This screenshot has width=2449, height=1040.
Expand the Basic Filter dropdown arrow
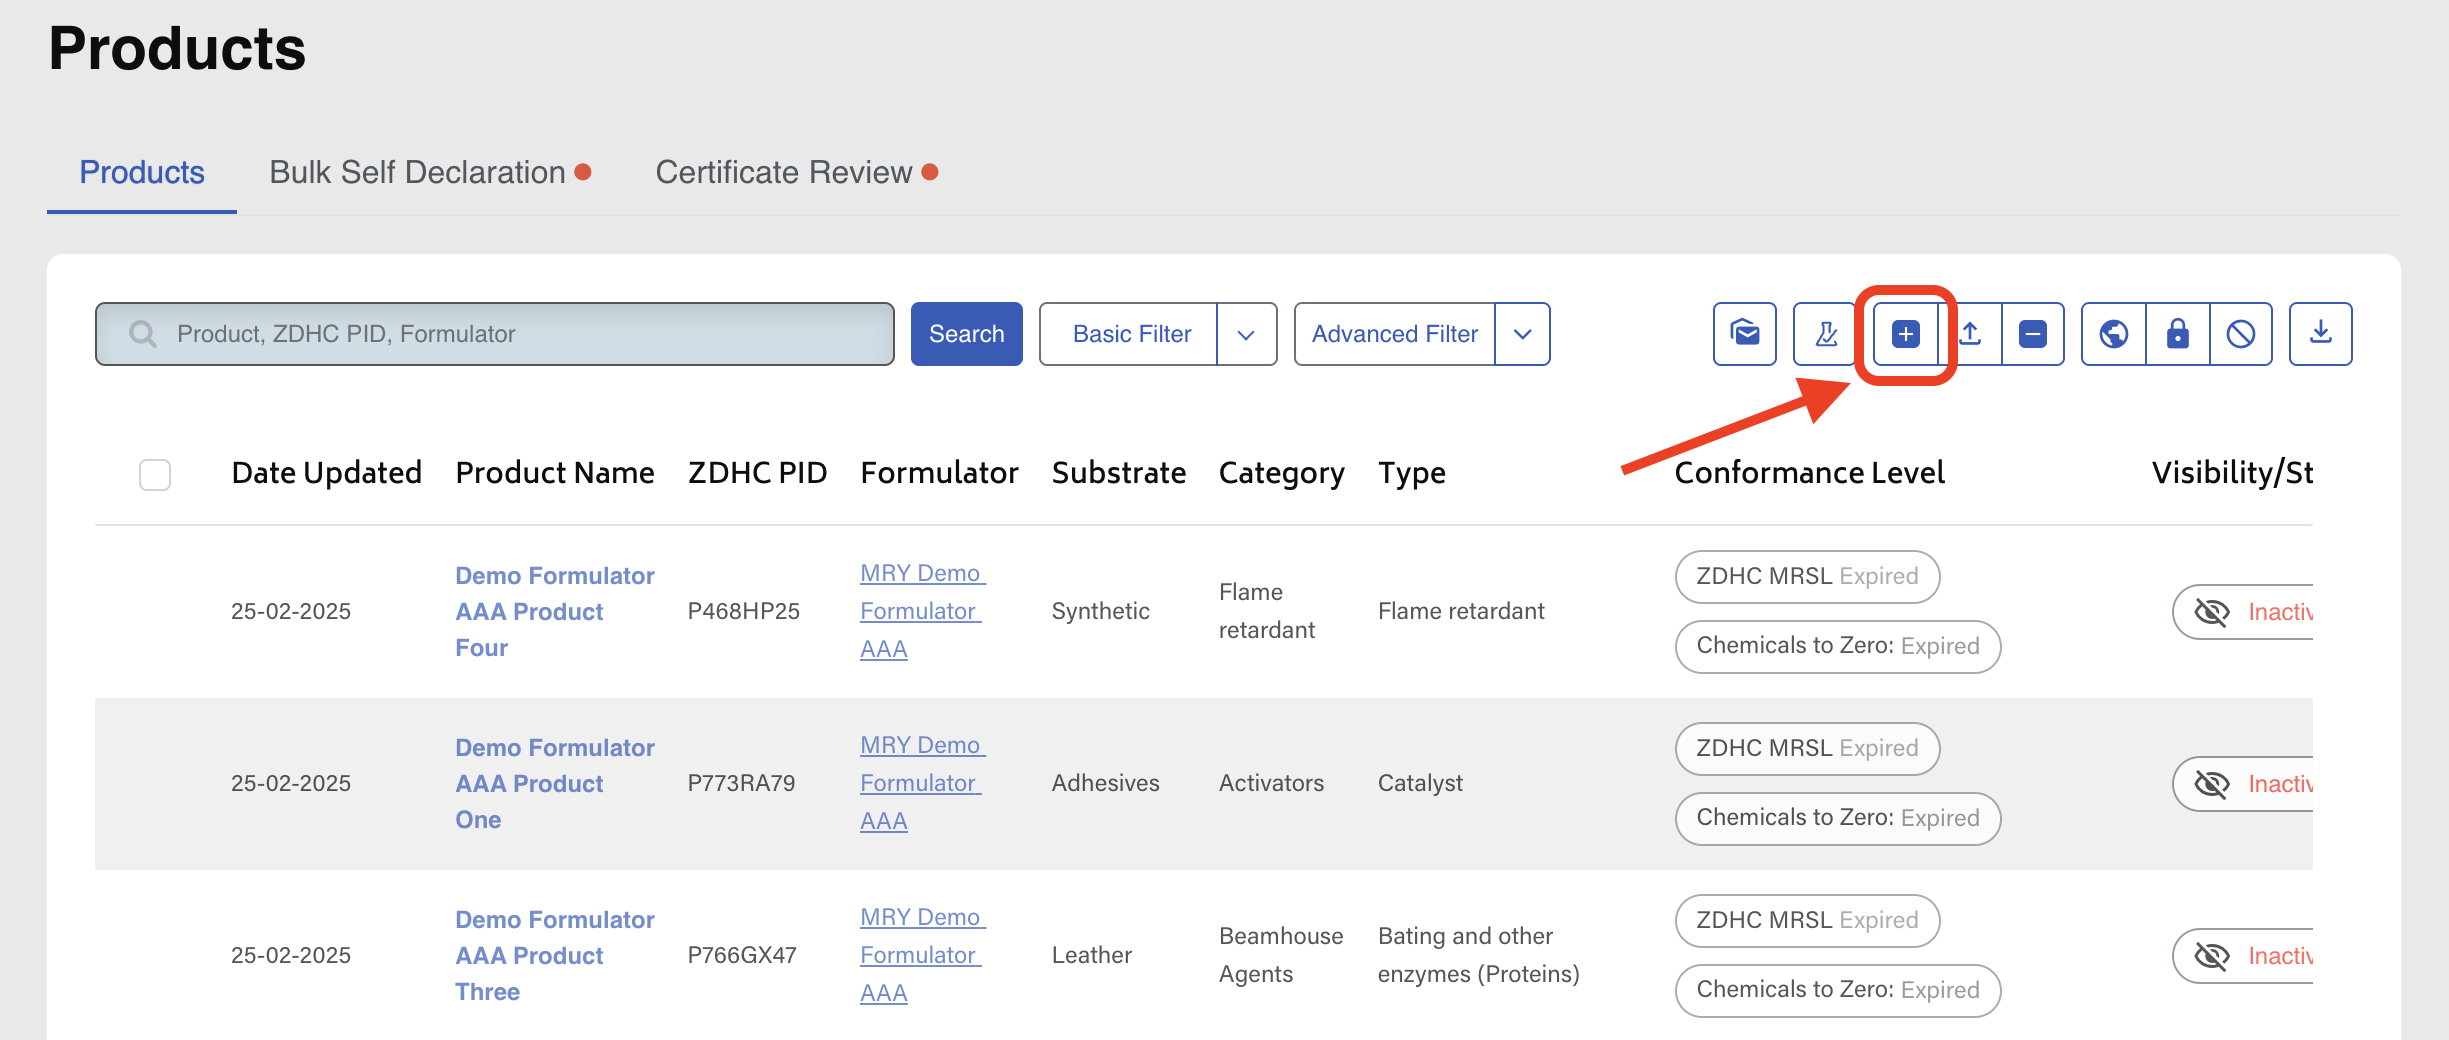click(1246, 334)
